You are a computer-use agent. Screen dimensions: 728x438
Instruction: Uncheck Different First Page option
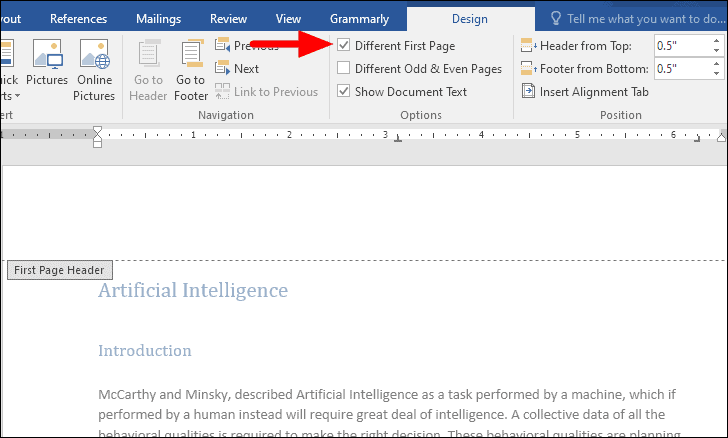[x=344, y=45]
